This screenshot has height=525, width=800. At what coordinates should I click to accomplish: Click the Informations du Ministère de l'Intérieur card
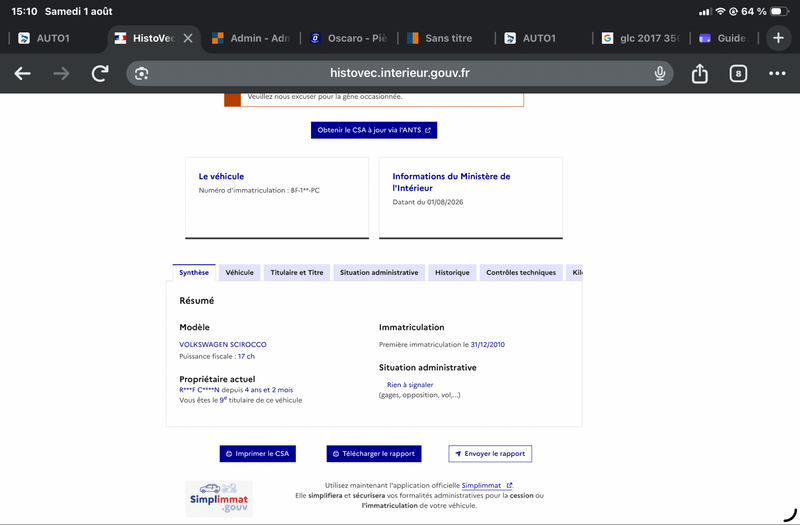tap(471, 198)
